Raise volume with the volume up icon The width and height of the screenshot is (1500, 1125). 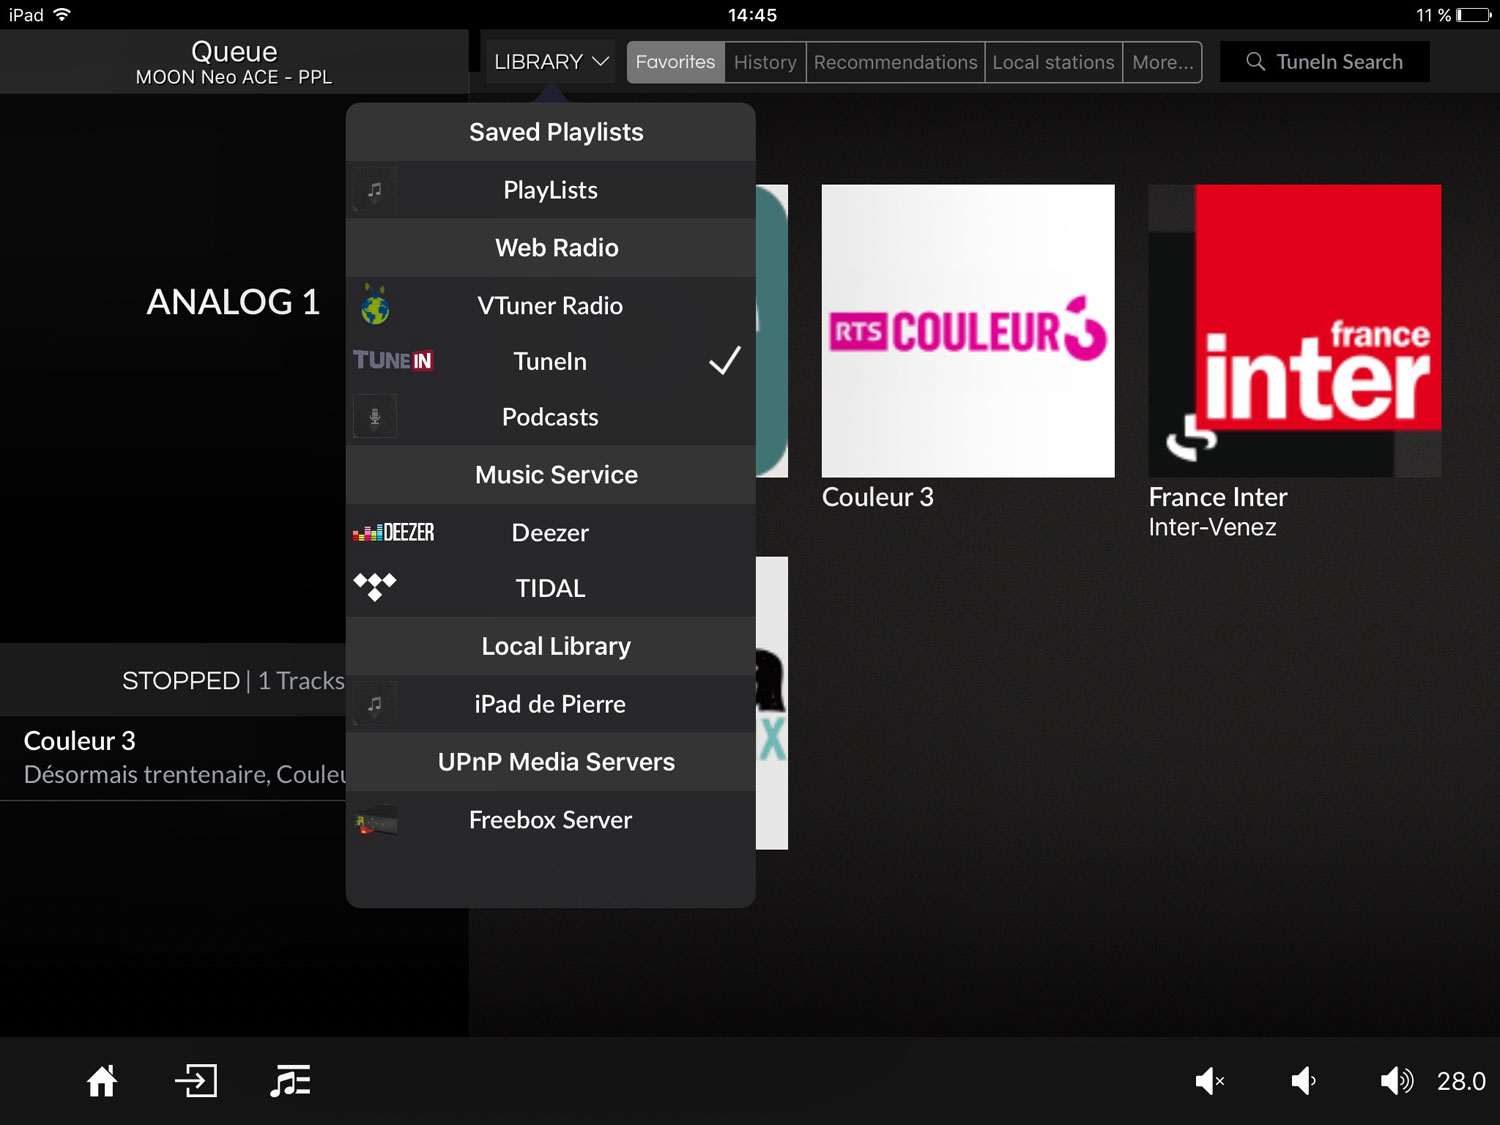(x=1397, y=1081)
